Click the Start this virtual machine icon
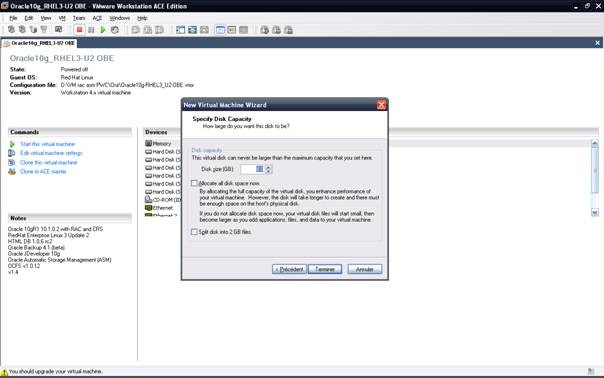 (x=12, y=144)
